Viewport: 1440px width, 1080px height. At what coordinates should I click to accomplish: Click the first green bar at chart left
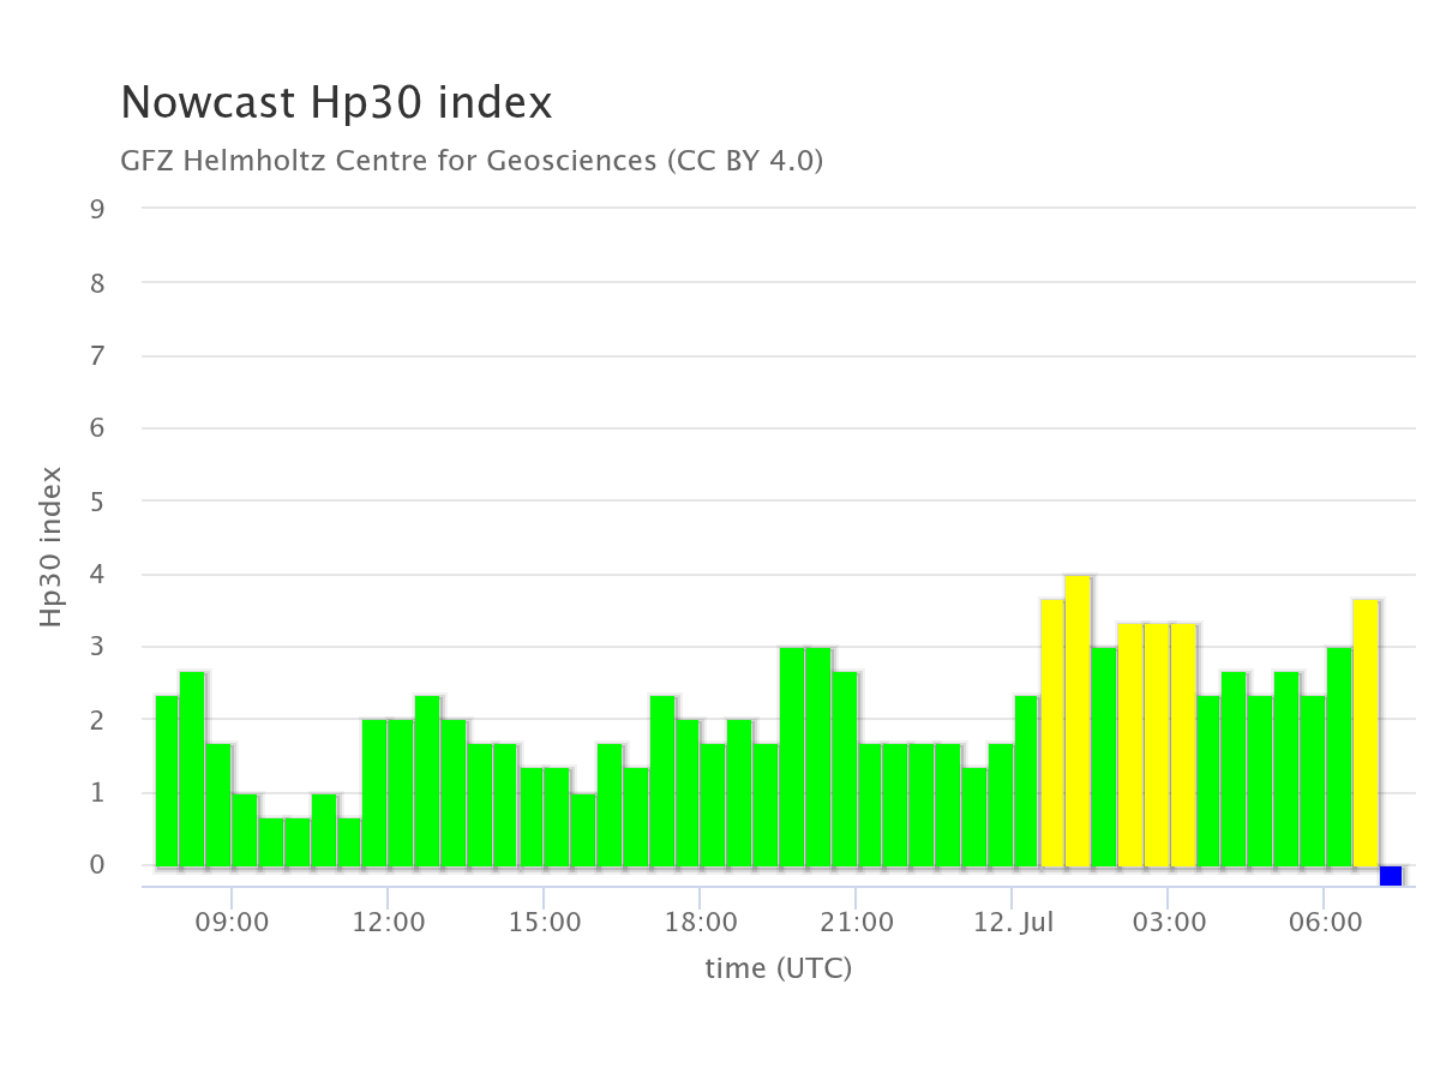(166, 781)
